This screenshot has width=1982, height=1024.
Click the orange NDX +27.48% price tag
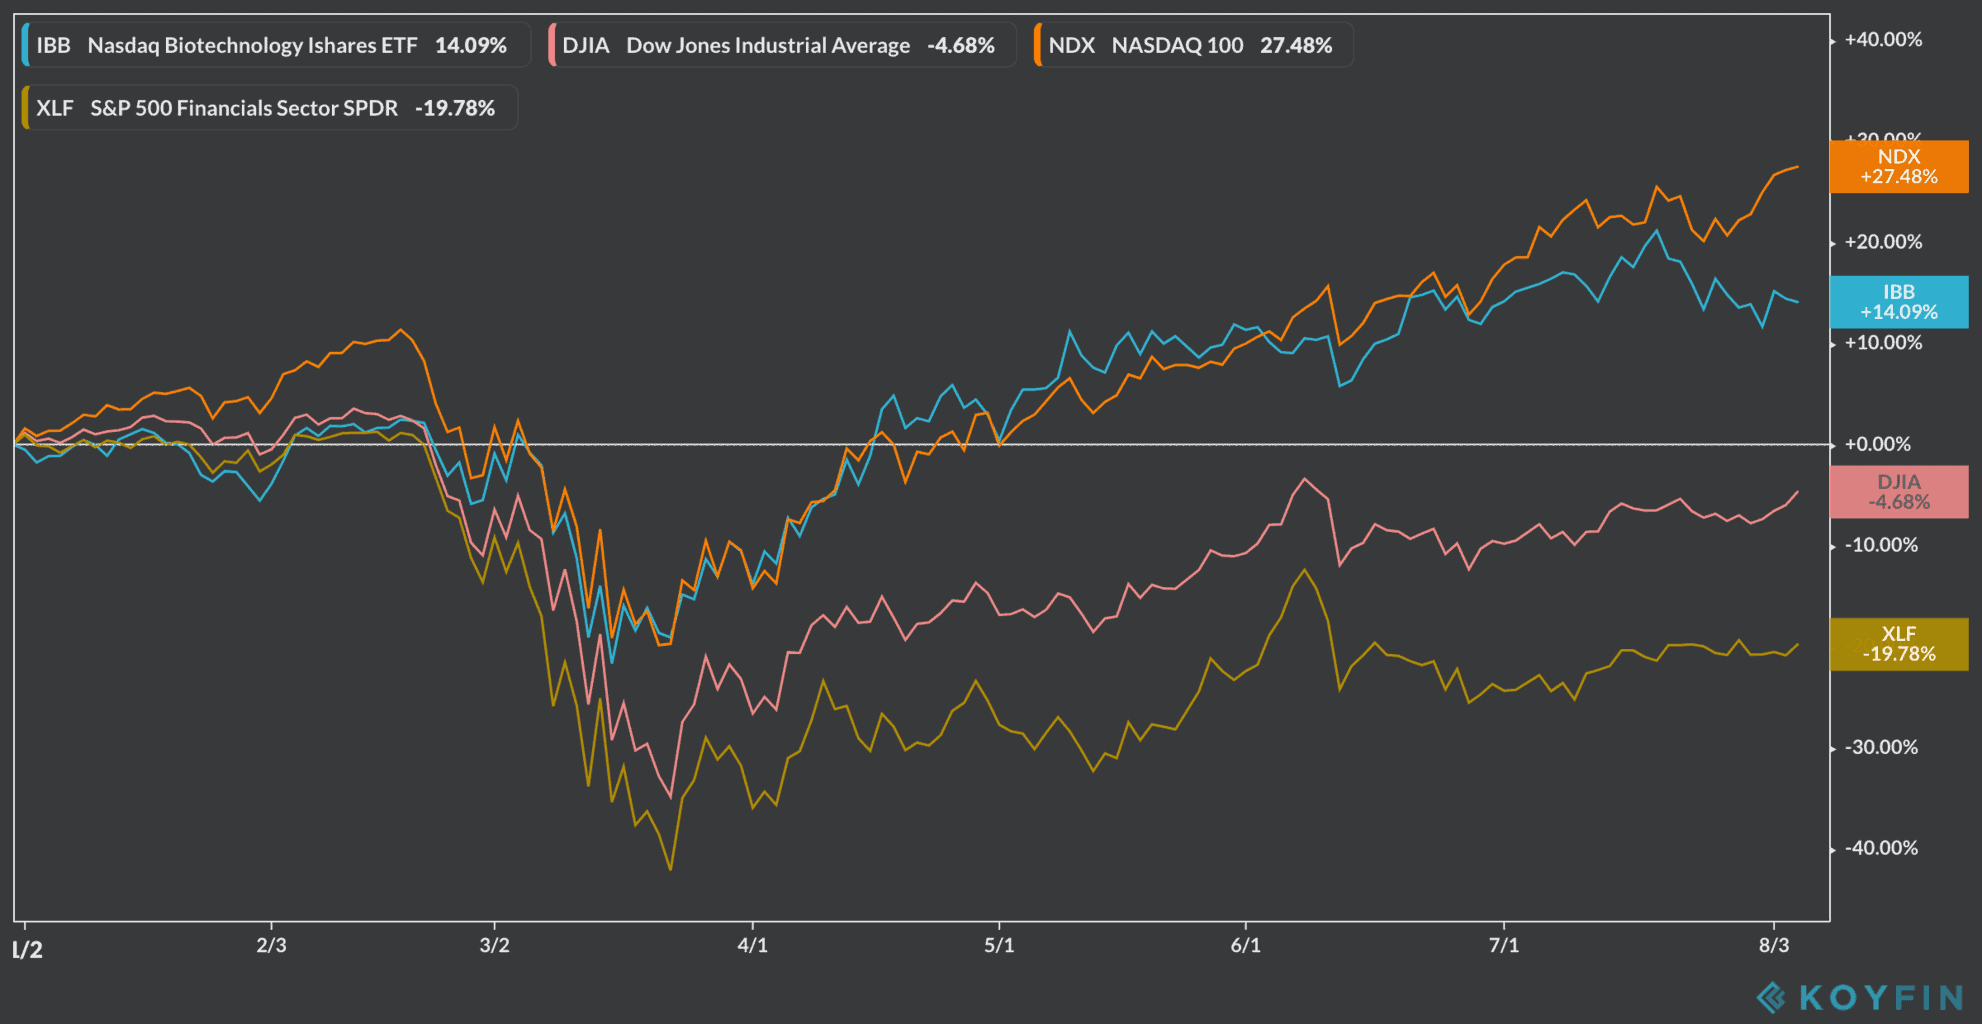click(x=1898, y=166)
